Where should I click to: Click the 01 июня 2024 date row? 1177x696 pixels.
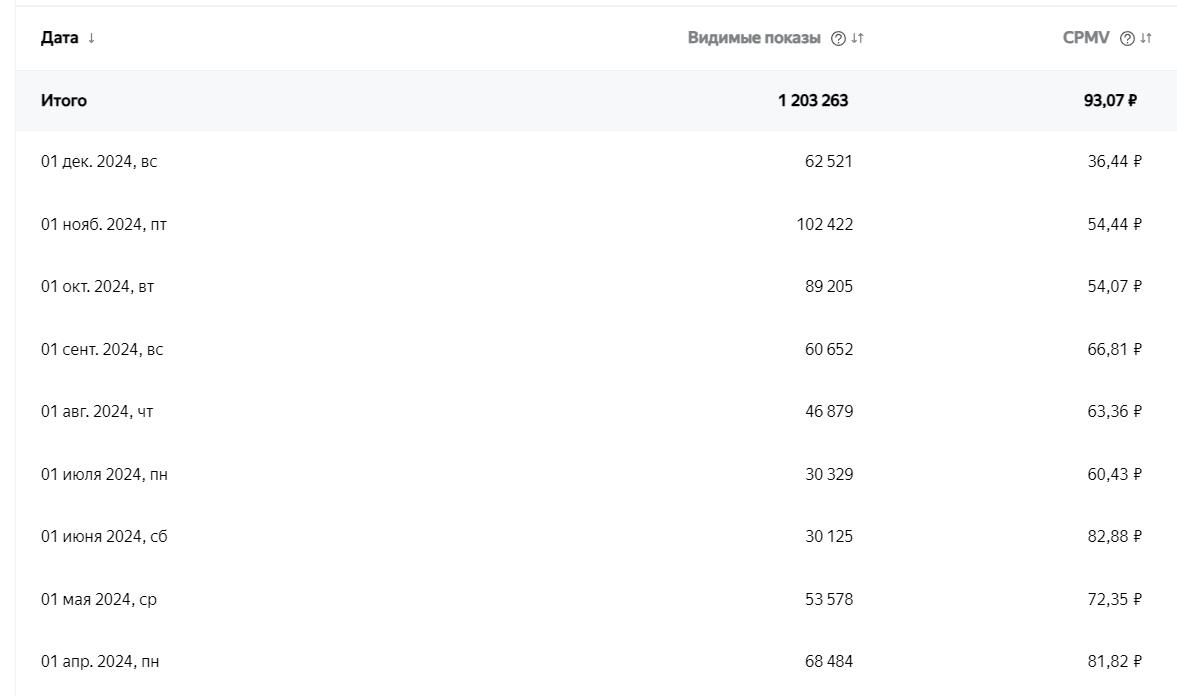click(x=104, y=536)
